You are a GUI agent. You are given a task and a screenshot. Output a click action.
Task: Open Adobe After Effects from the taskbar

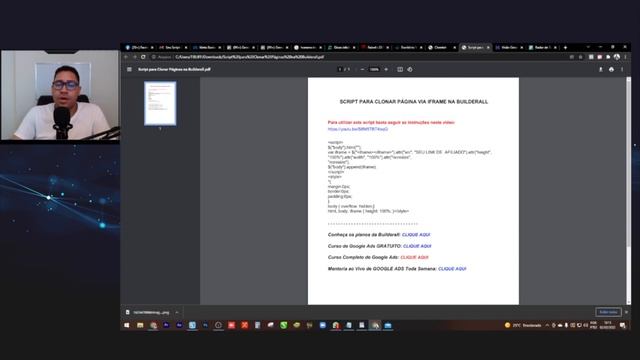179,325
